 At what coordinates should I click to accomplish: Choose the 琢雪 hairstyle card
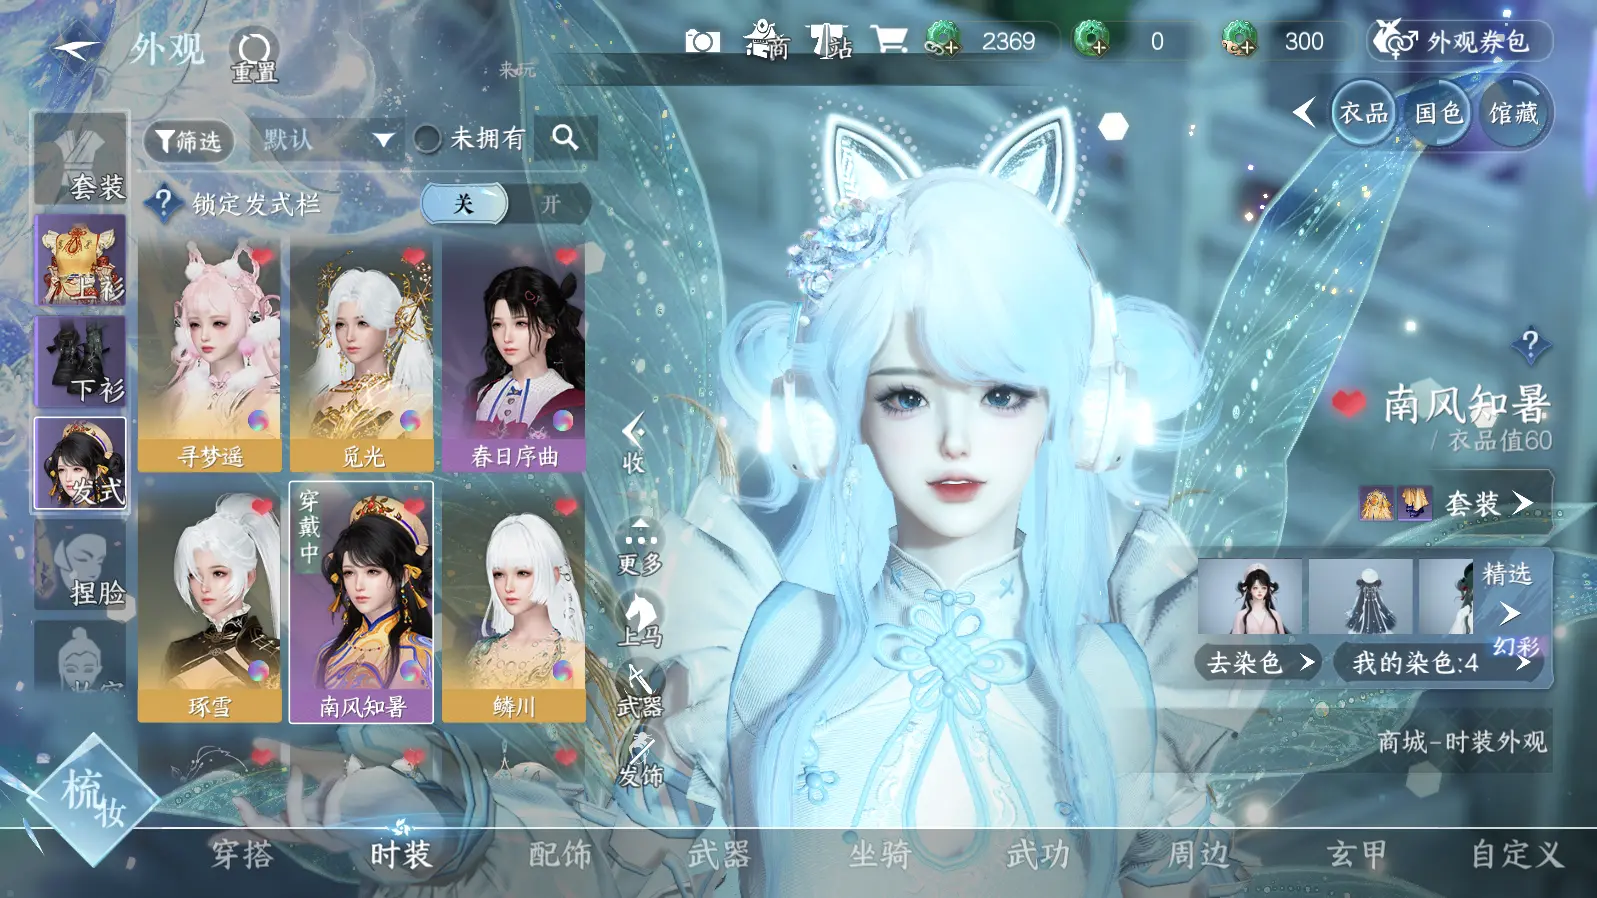(x=210, y=604)
